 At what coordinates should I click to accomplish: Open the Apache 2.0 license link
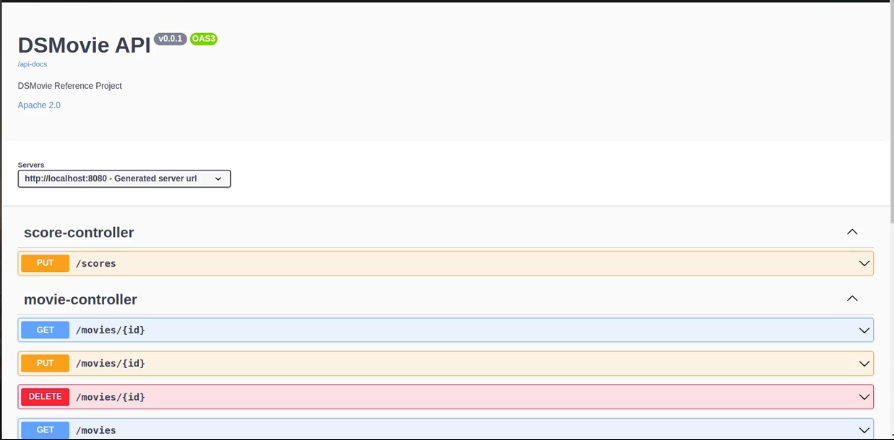point(39,105)
